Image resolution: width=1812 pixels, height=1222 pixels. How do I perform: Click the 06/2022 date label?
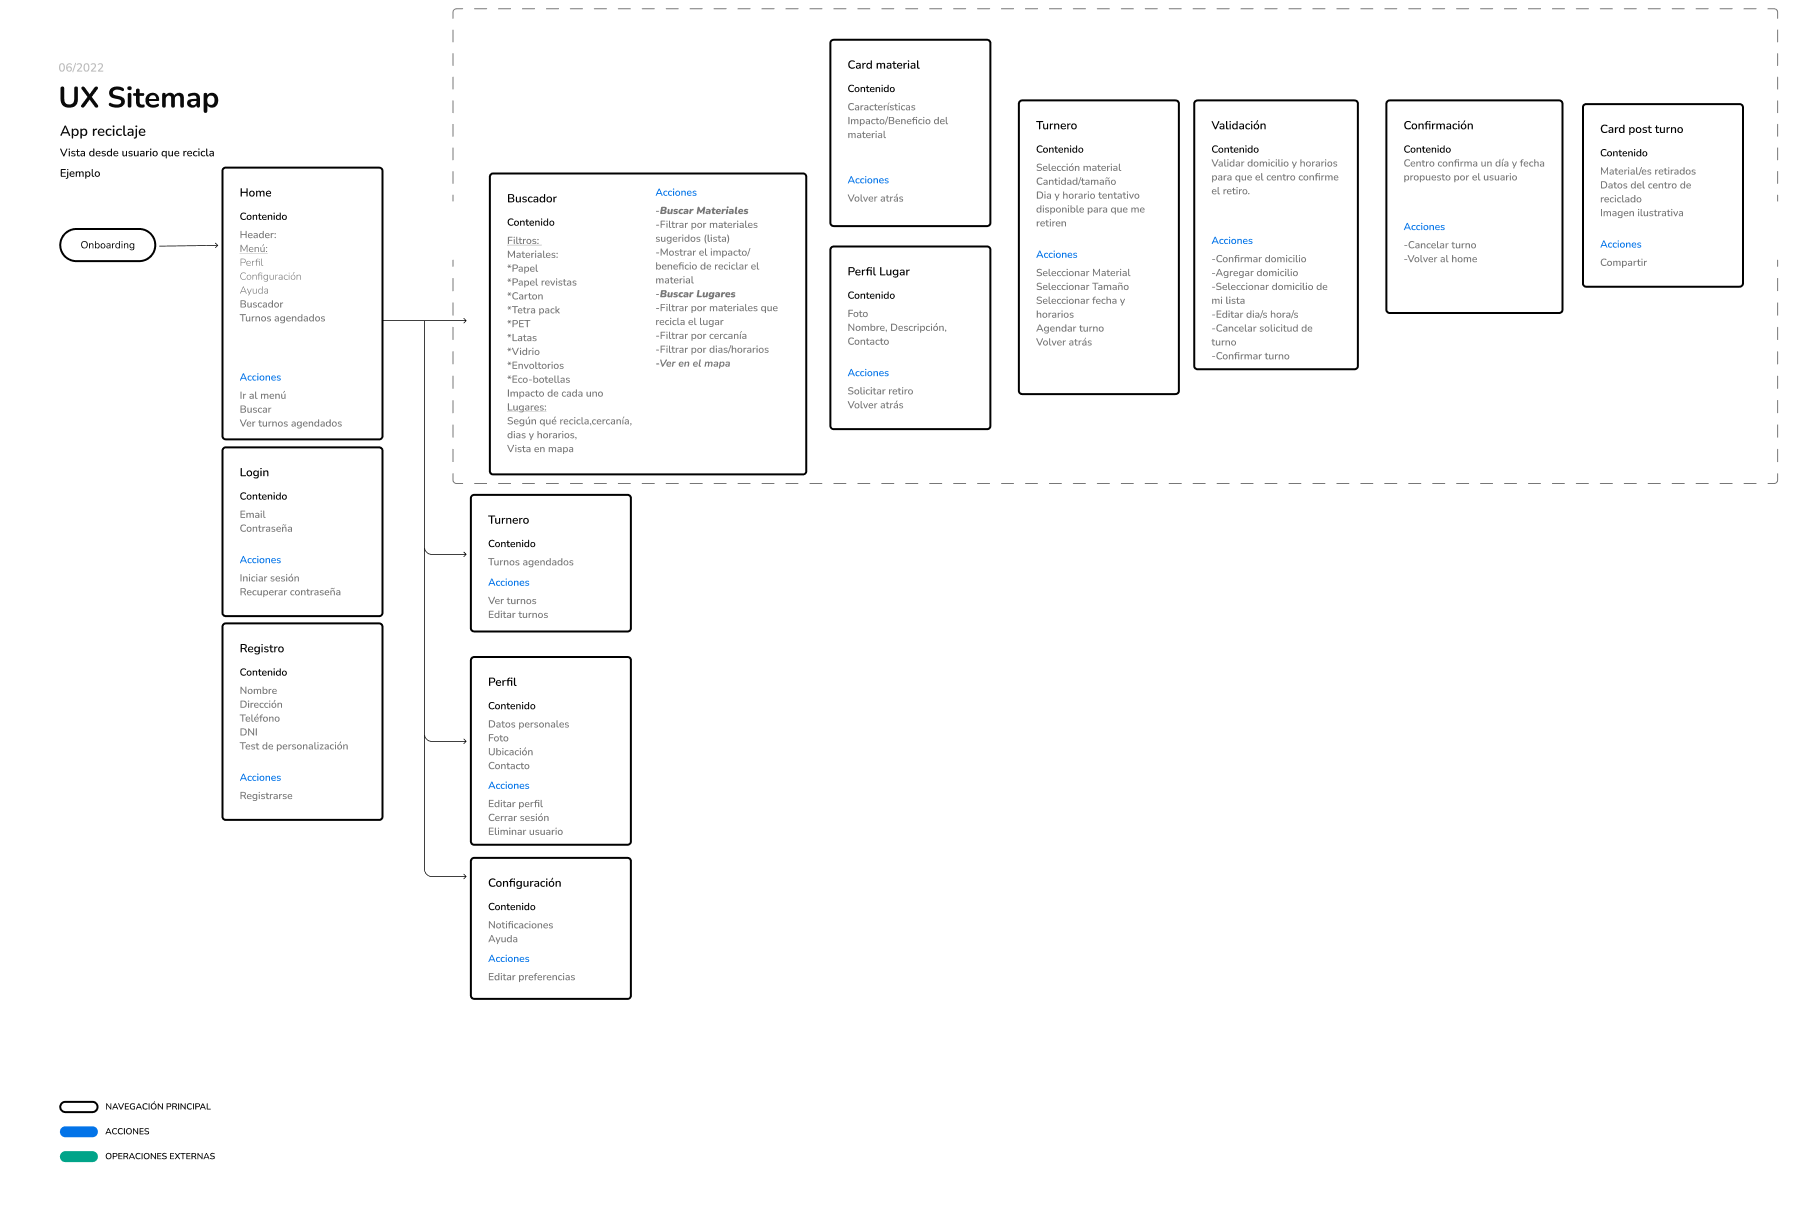81,68
